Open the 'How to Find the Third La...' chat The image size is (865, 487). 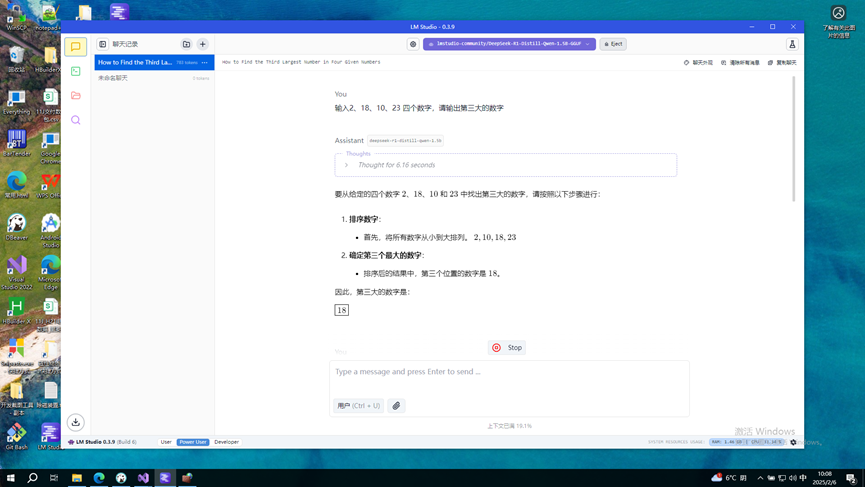click(x=154, y=62)
